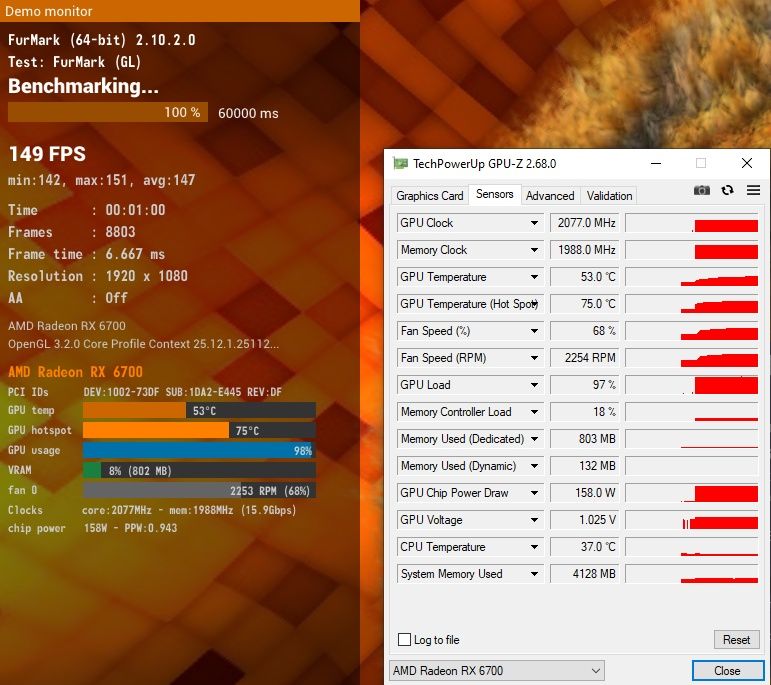771x685 pixels.
Task: Open the GPU-Z hamburger menu
Action: [x=753, y=190]
